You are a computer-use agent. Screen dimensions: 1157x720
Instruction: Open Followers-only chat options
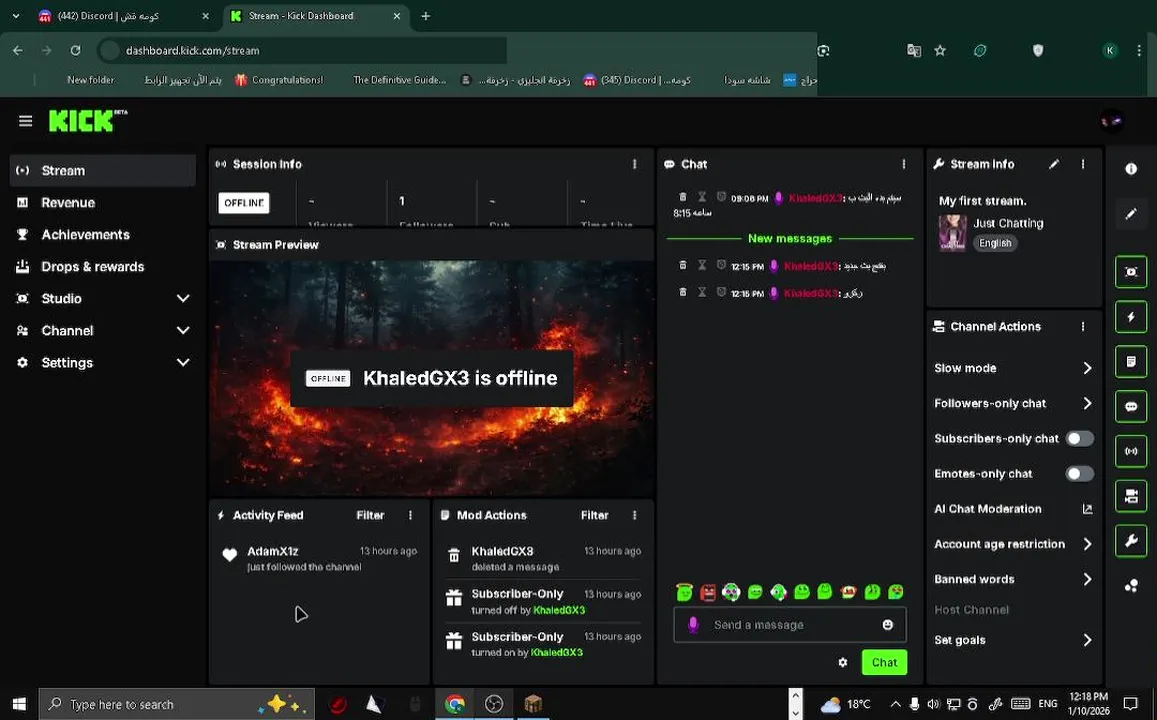click(x=1013, y=404)
